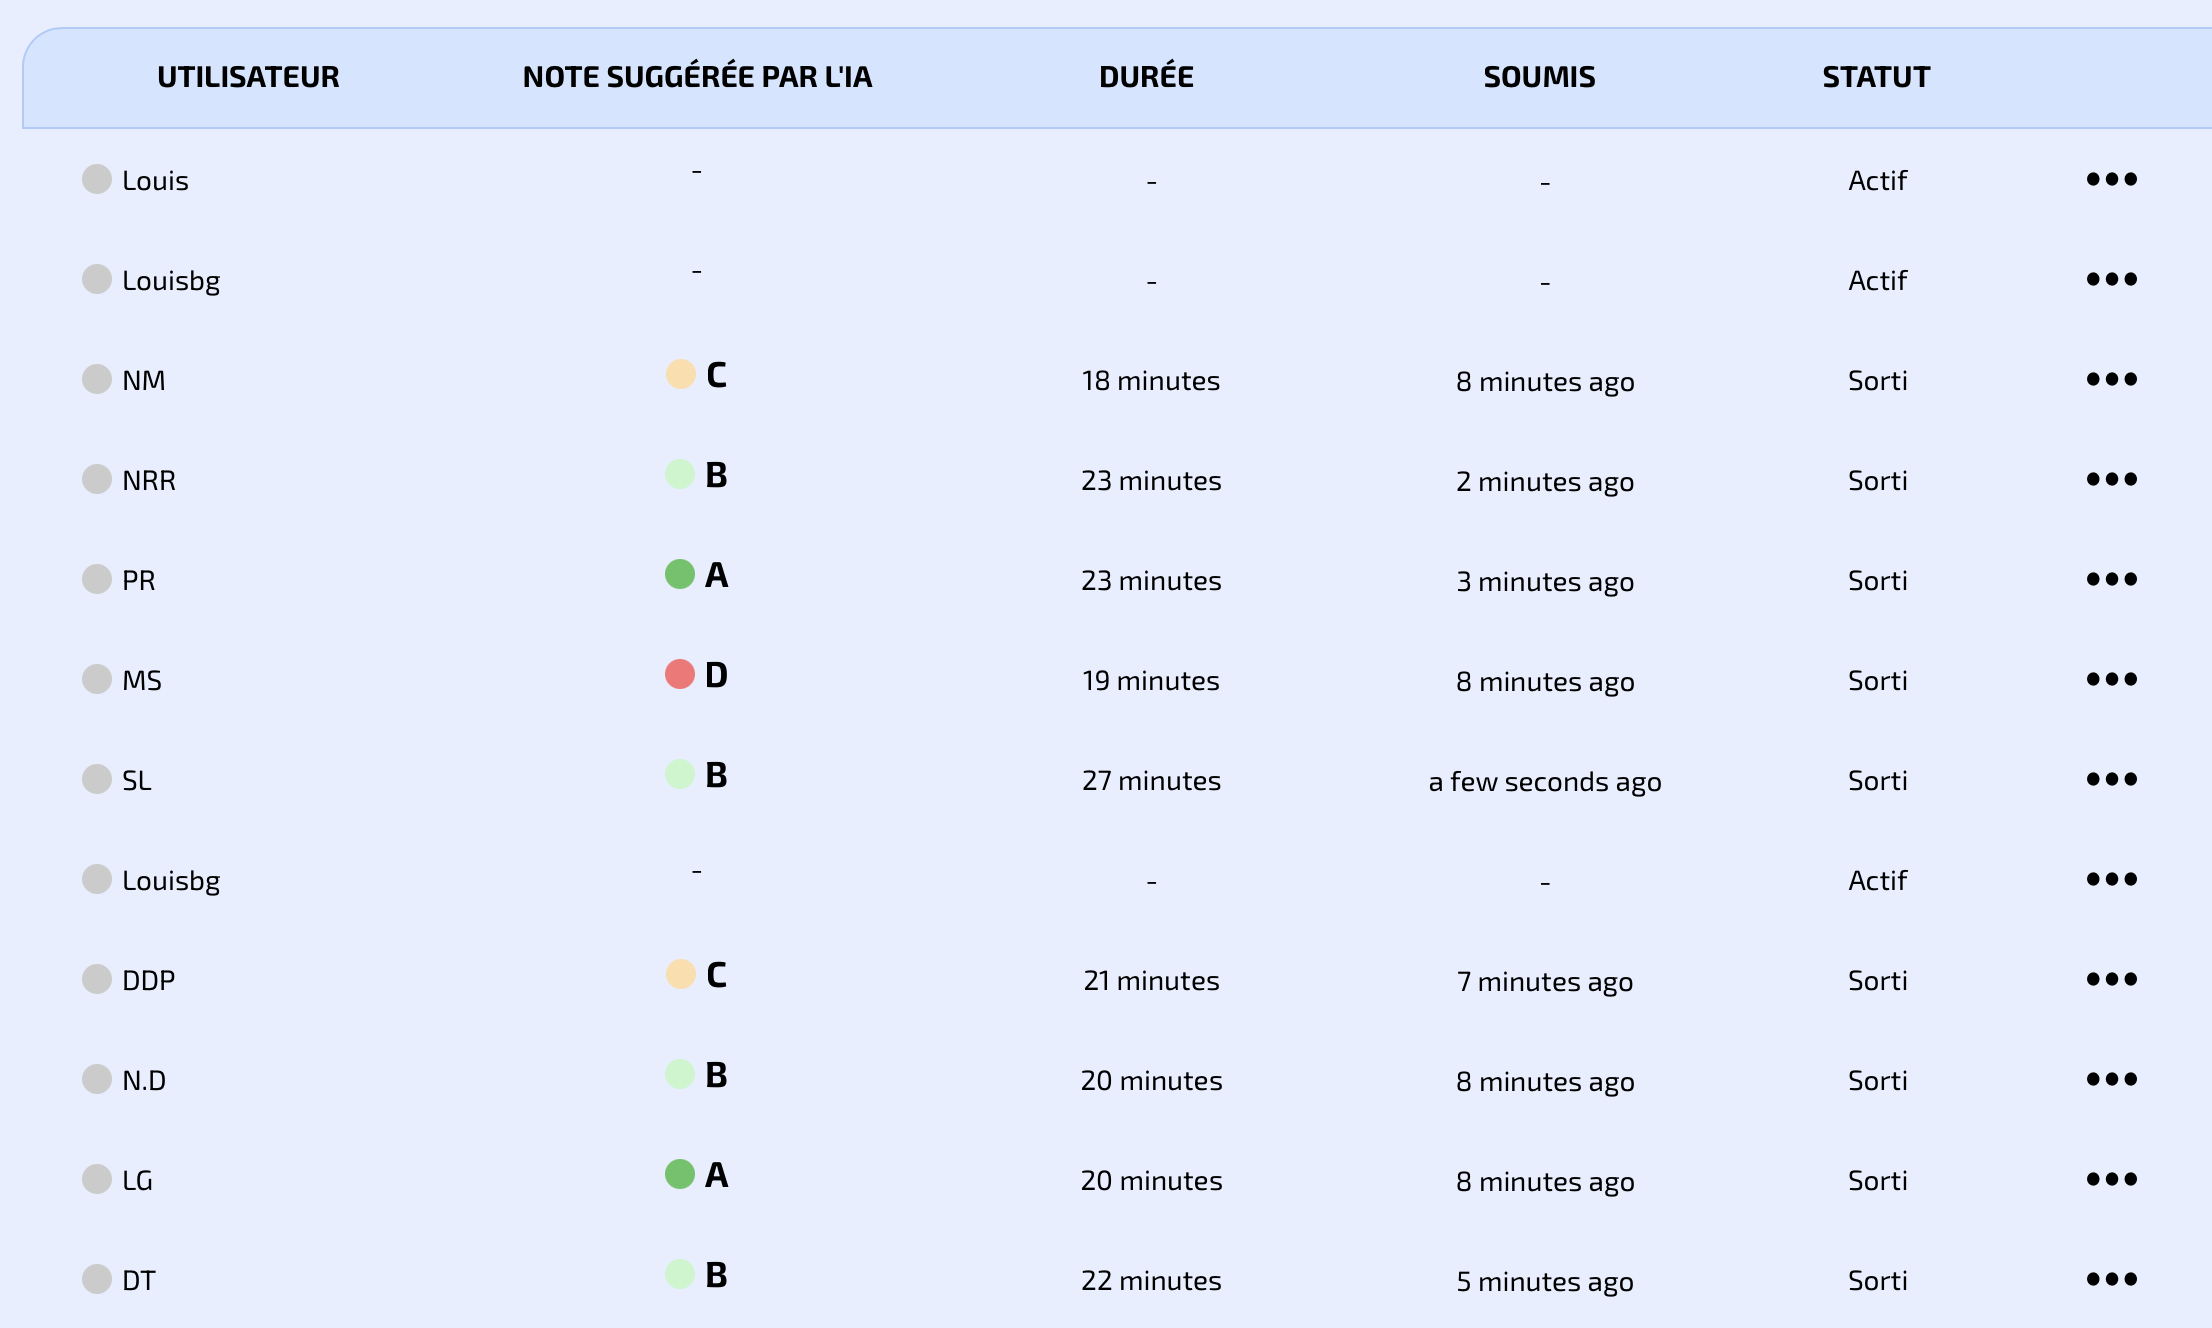Click the green A grade dot for PR
This screenshot has height=1328, width=2212.
(x=680, y=574)
